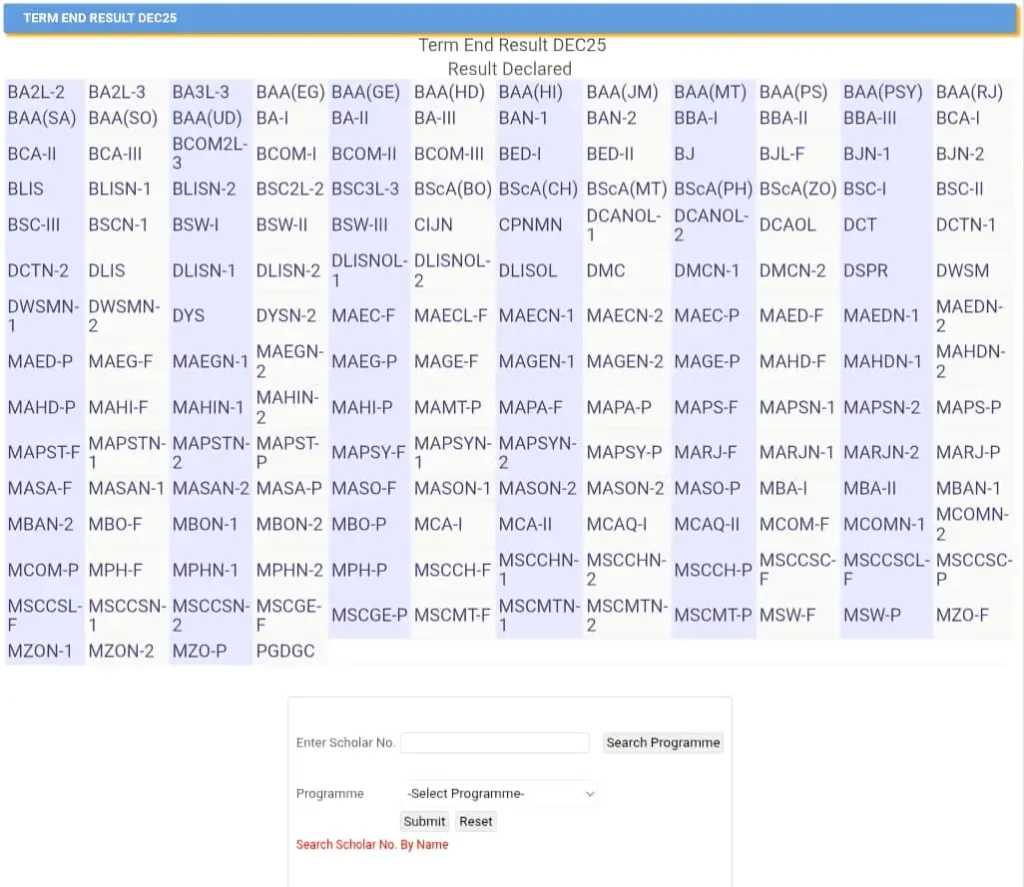This screenshot has width=1024, height=887.
Task: Click the BScA(CH) programme cell
Action: pyautogui.click(x=538, y=189)
